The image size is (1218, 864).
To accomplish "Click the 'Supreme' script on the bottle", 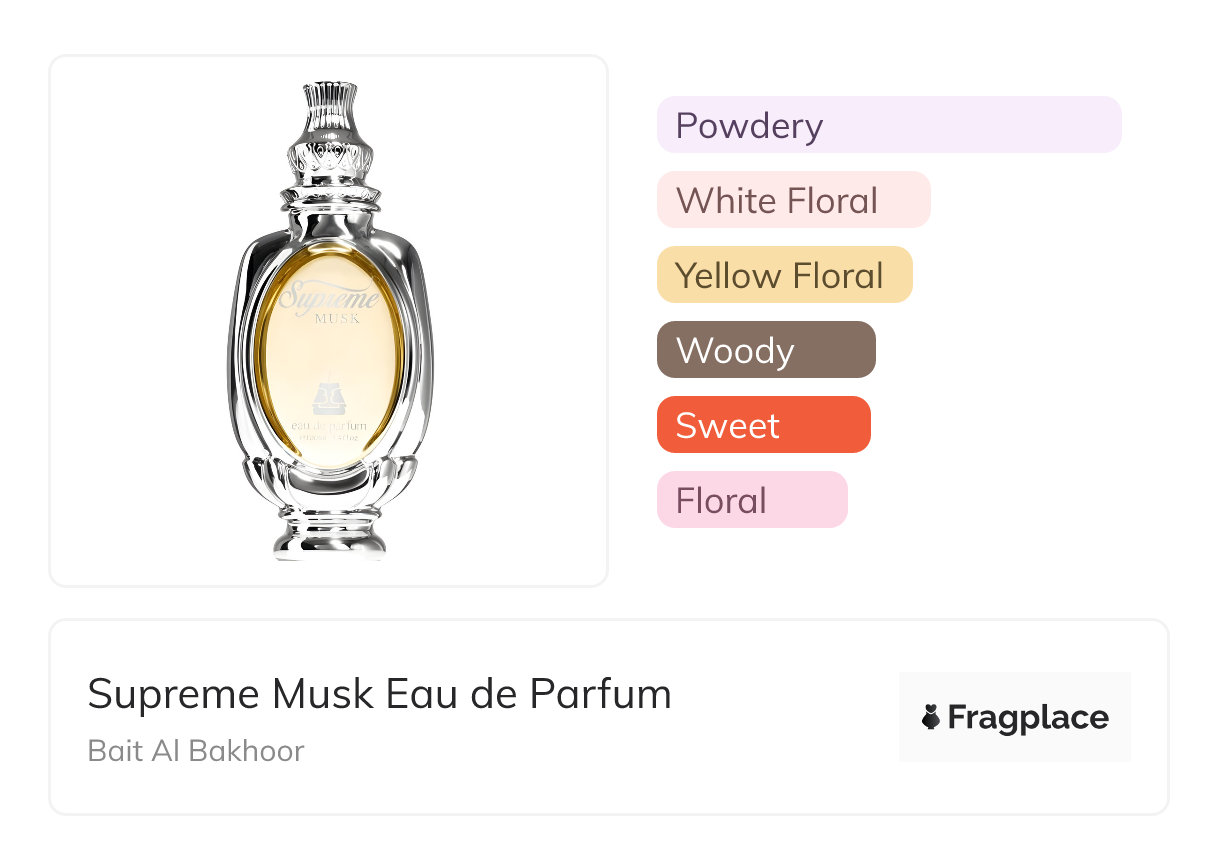I will pos(329,297).
